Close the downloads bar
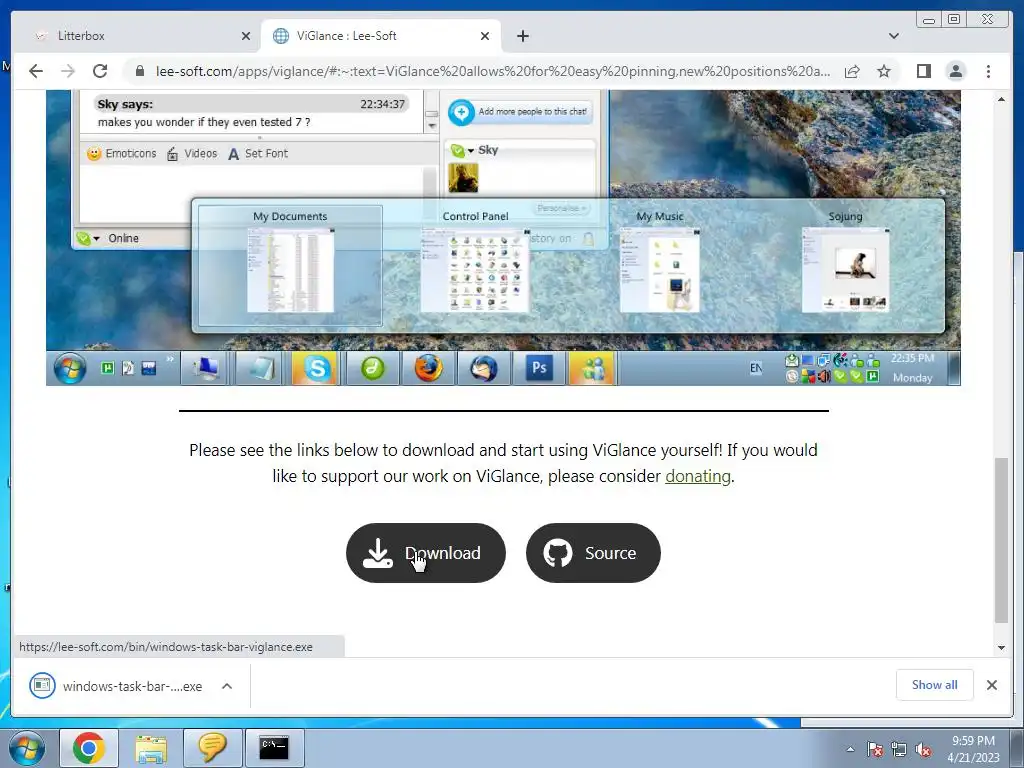 (x=991, y=684)
